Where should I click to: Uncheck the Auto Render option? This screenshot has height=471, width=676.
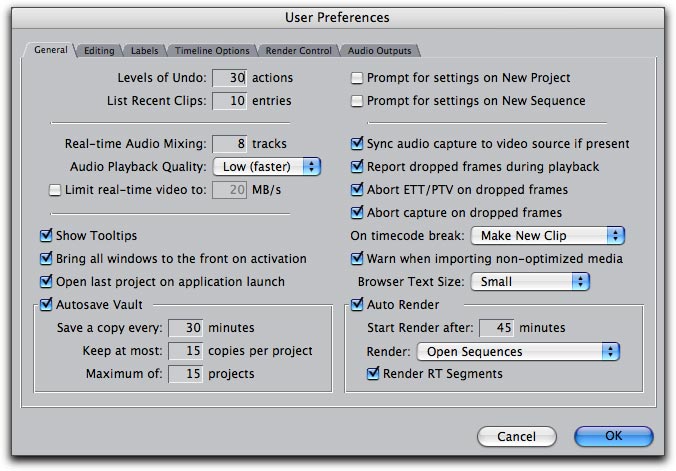coord(357,304)
